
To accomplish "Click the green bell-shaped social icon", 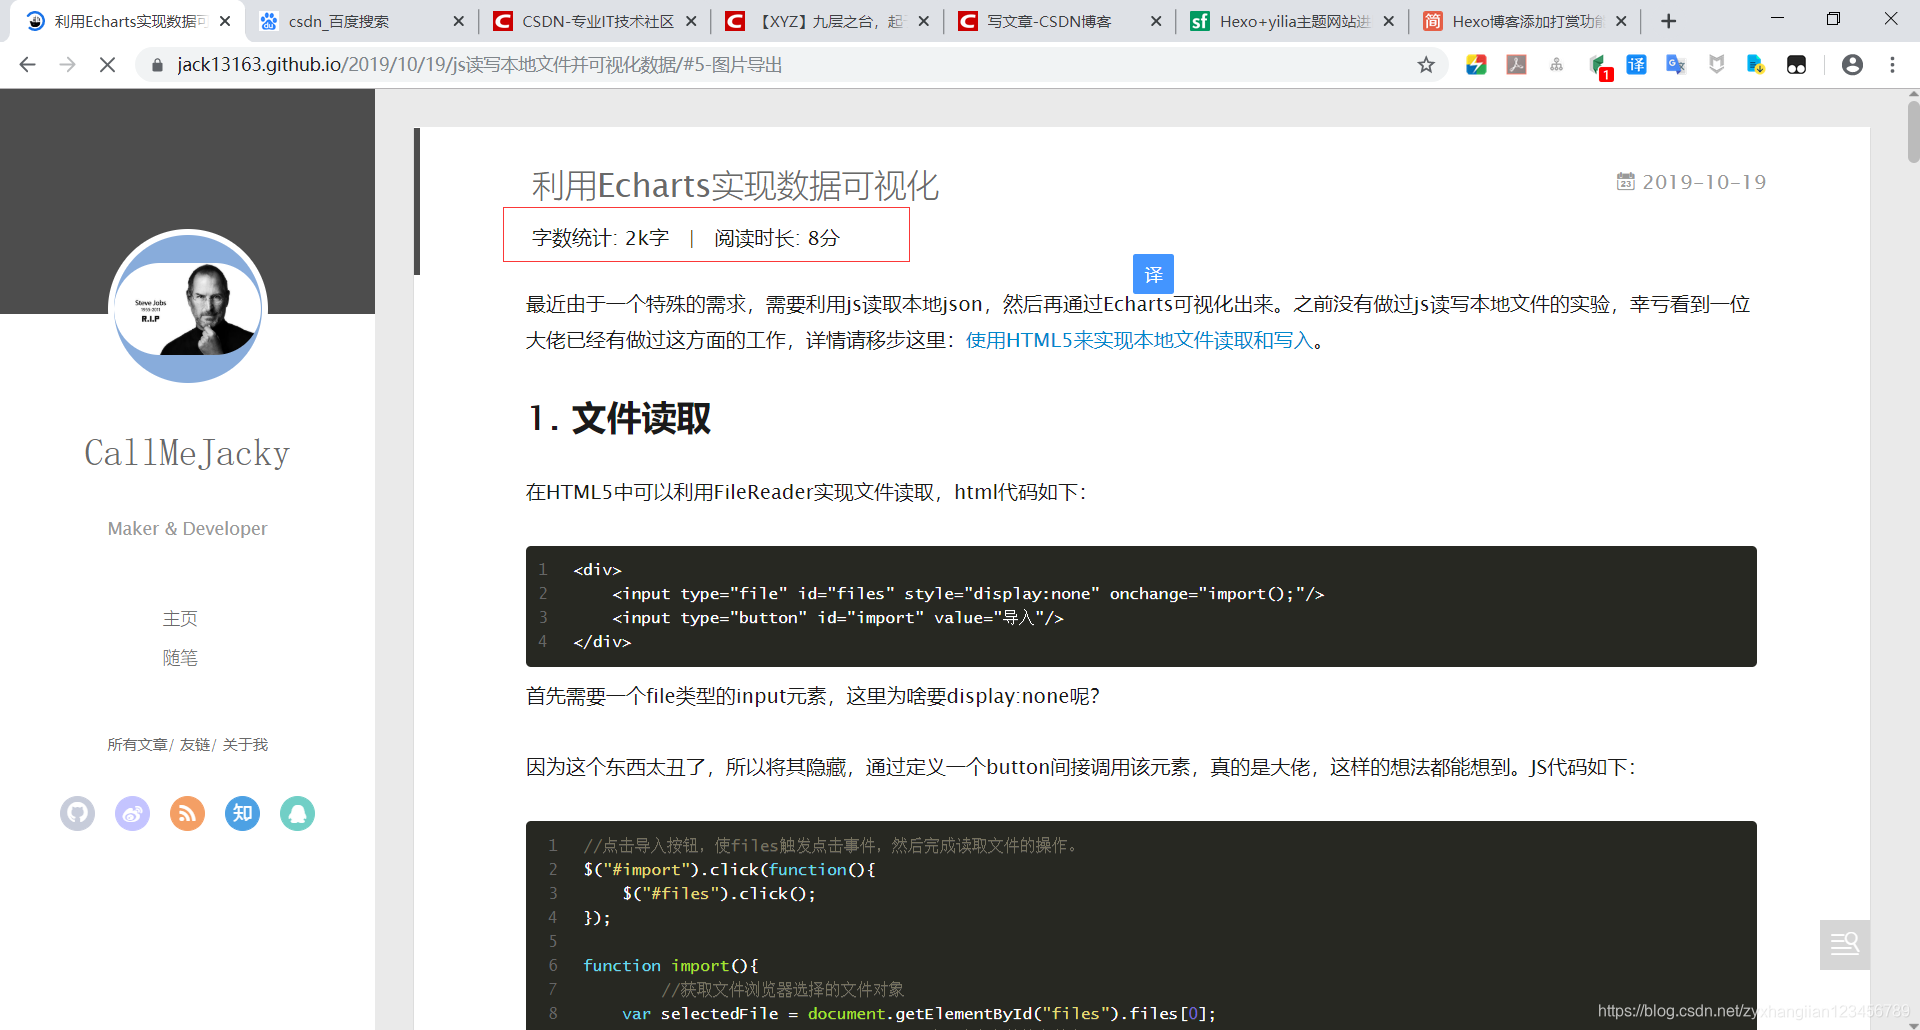I will pyautogui.click(x=297, y=814).
